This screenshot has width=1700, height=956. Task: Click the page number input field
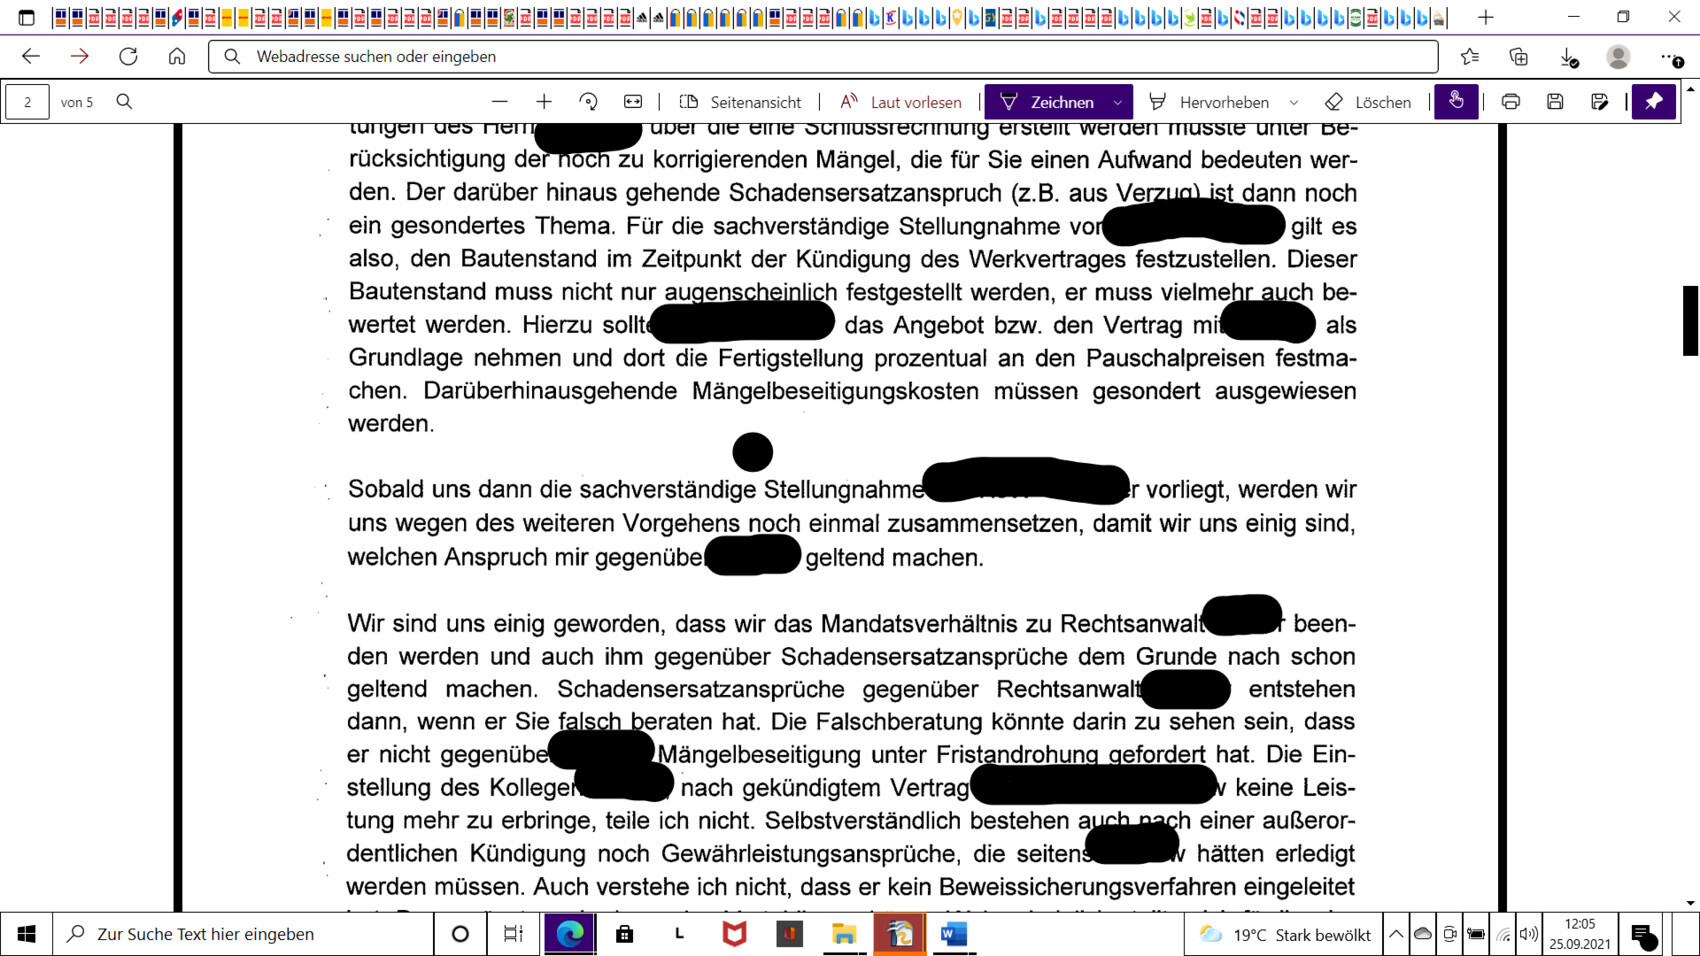tap(27, 102)
